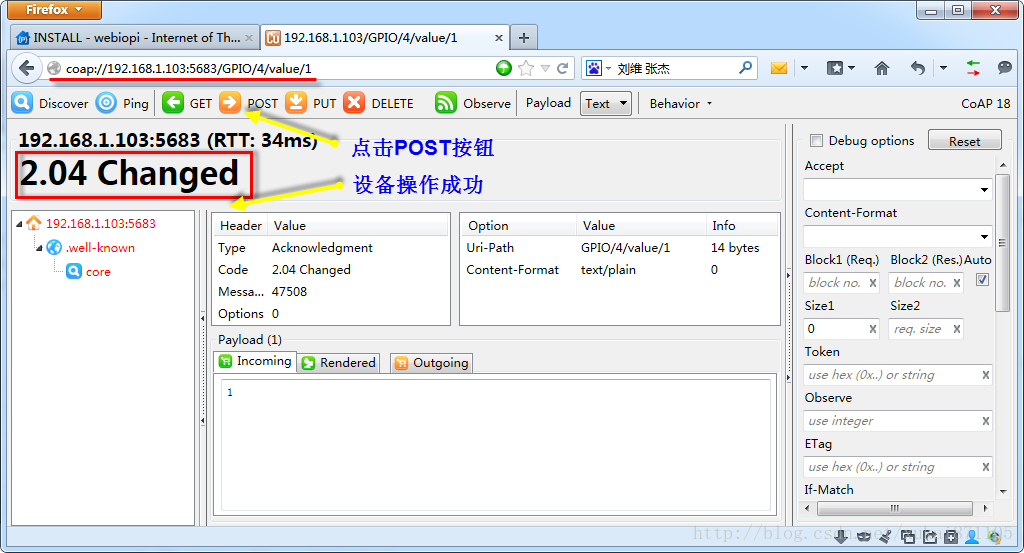Open the mail envelope toolbar icon

click(x=778, y=68)
